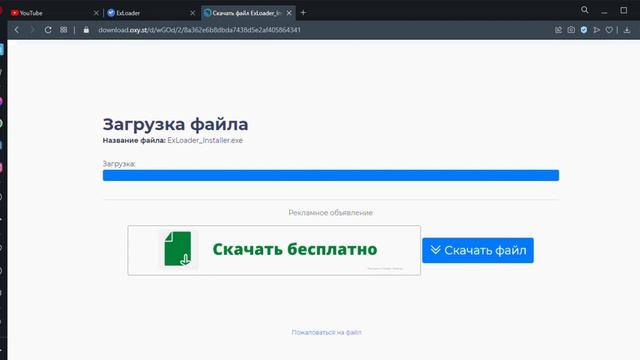
Task: Switch to the ExLoader tab
Action: pyautogui.click(x=150, y=13)
